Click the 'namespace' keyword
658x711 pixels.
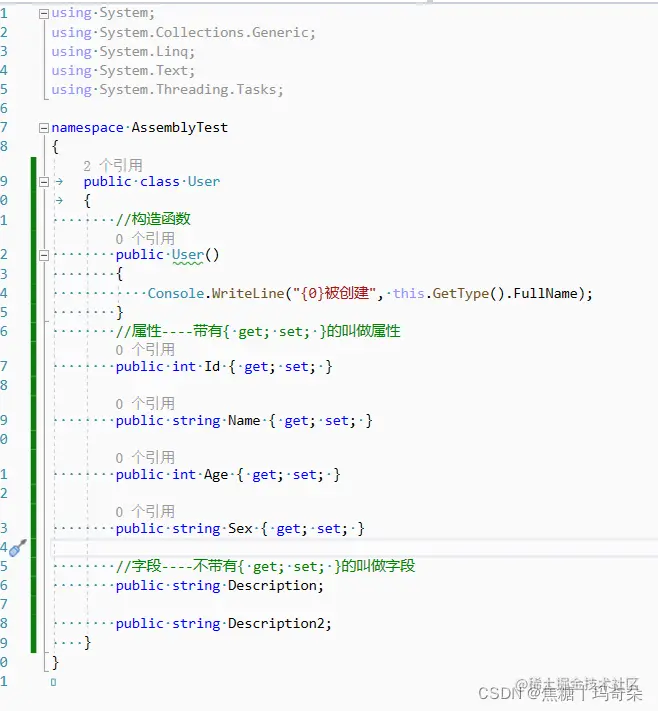(x=87, y=128)
